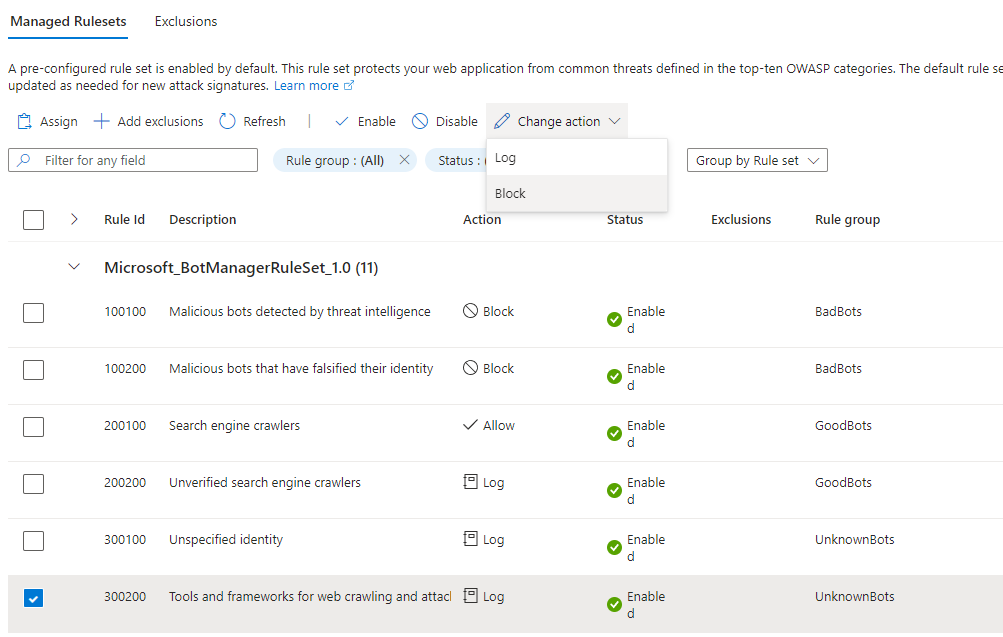1003x637 pixels.
Task: Click the Block icon for rule 100200
Action: [470, 368]
